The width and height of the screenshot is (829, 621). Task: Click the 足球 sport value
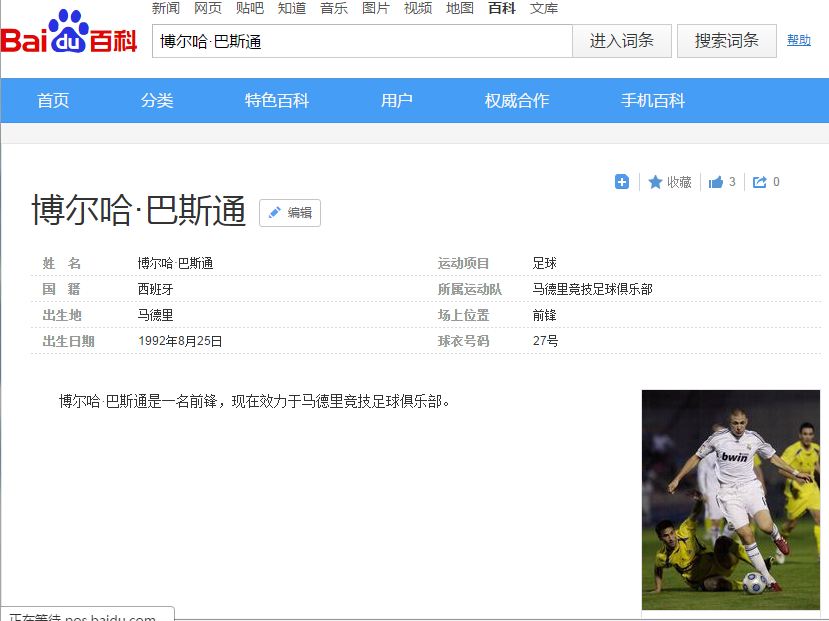[545, 263]
